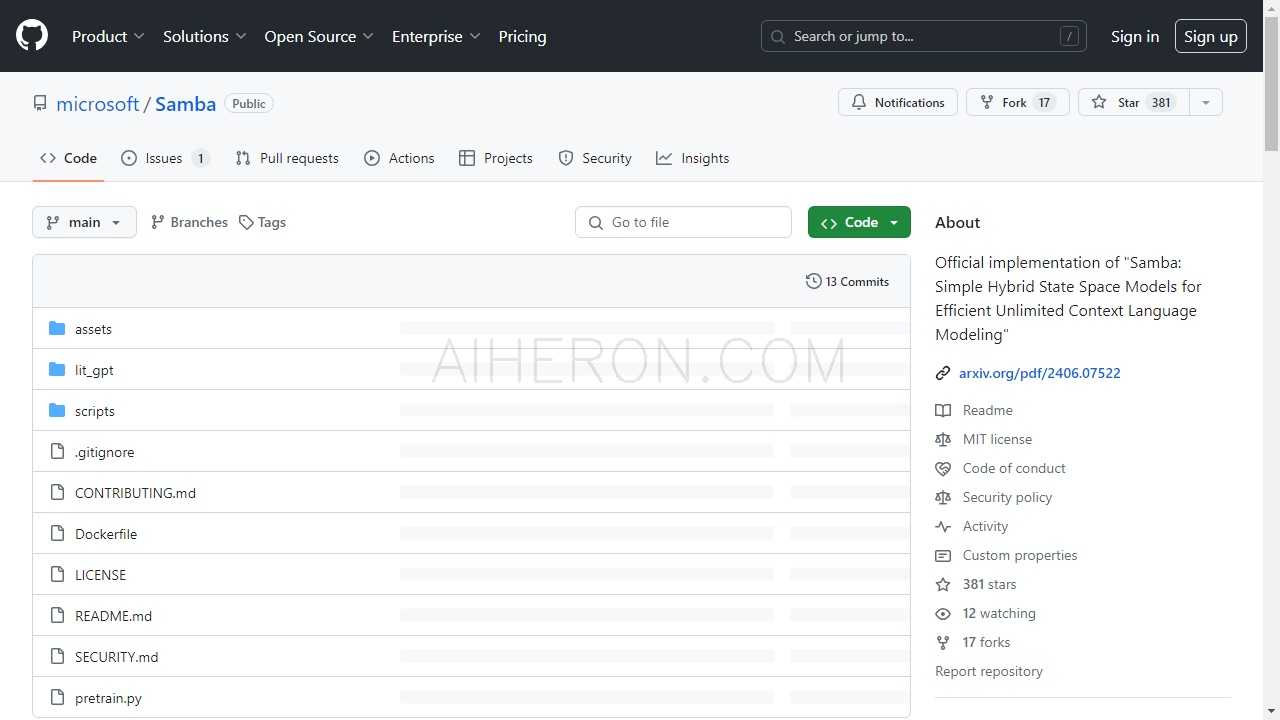Switch to the Projects tab

(x=496, y=158)
